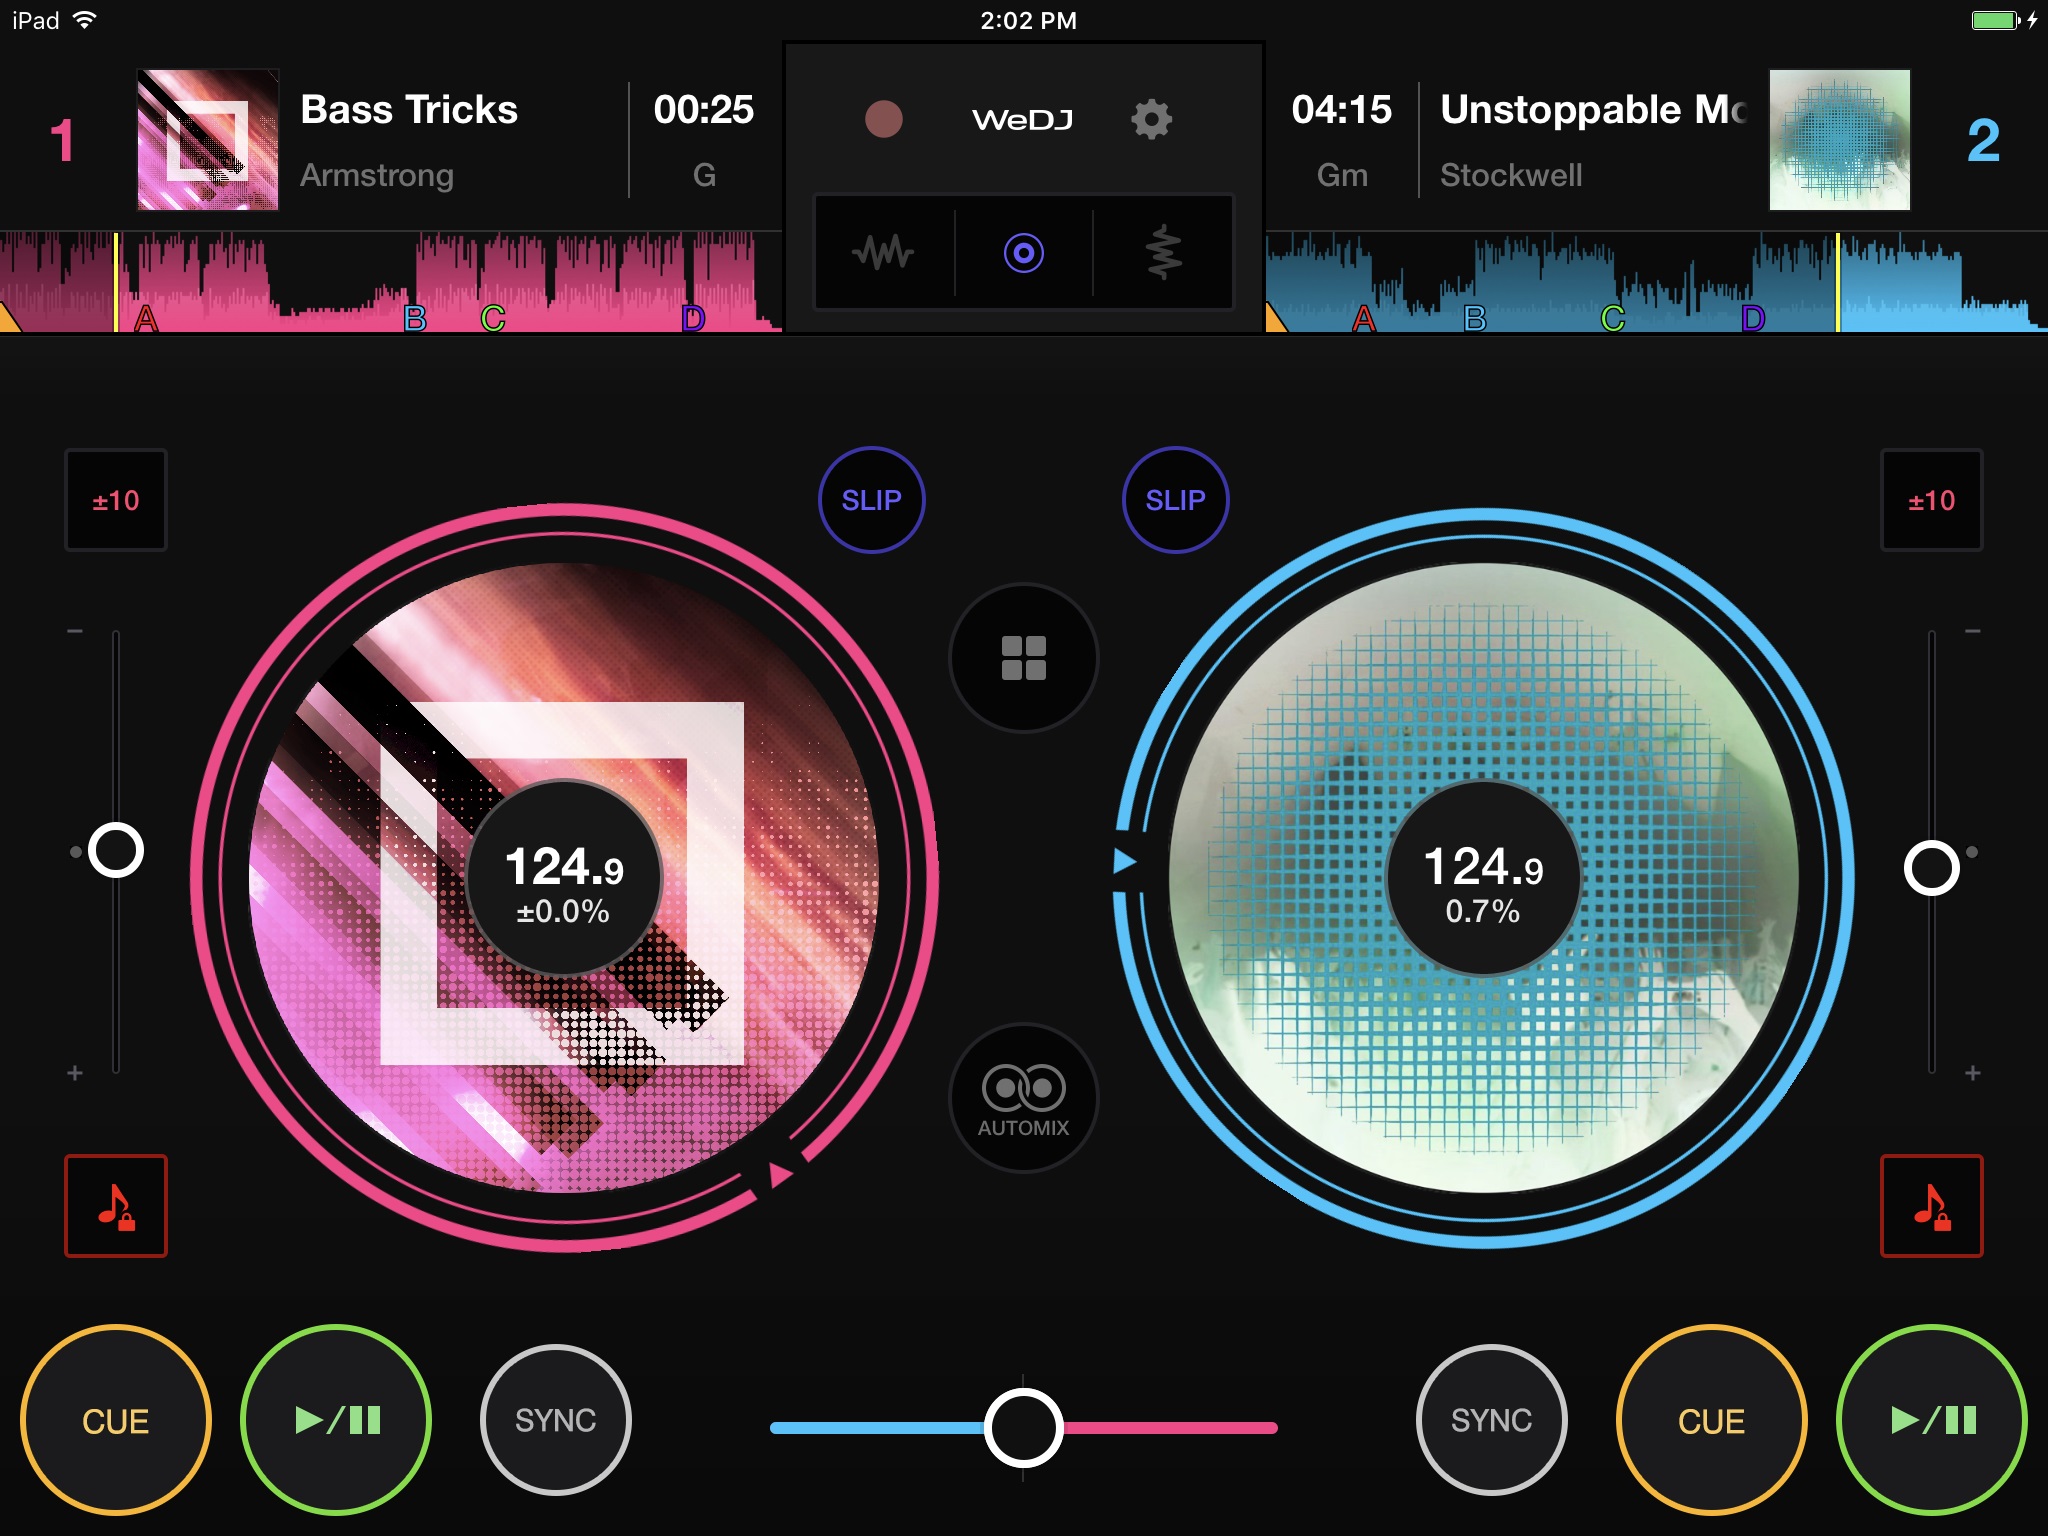The height and width of the screenshot is (1536, 2048).
Task: Tap the deck number 1 label
Action: [x=62, y=140]
